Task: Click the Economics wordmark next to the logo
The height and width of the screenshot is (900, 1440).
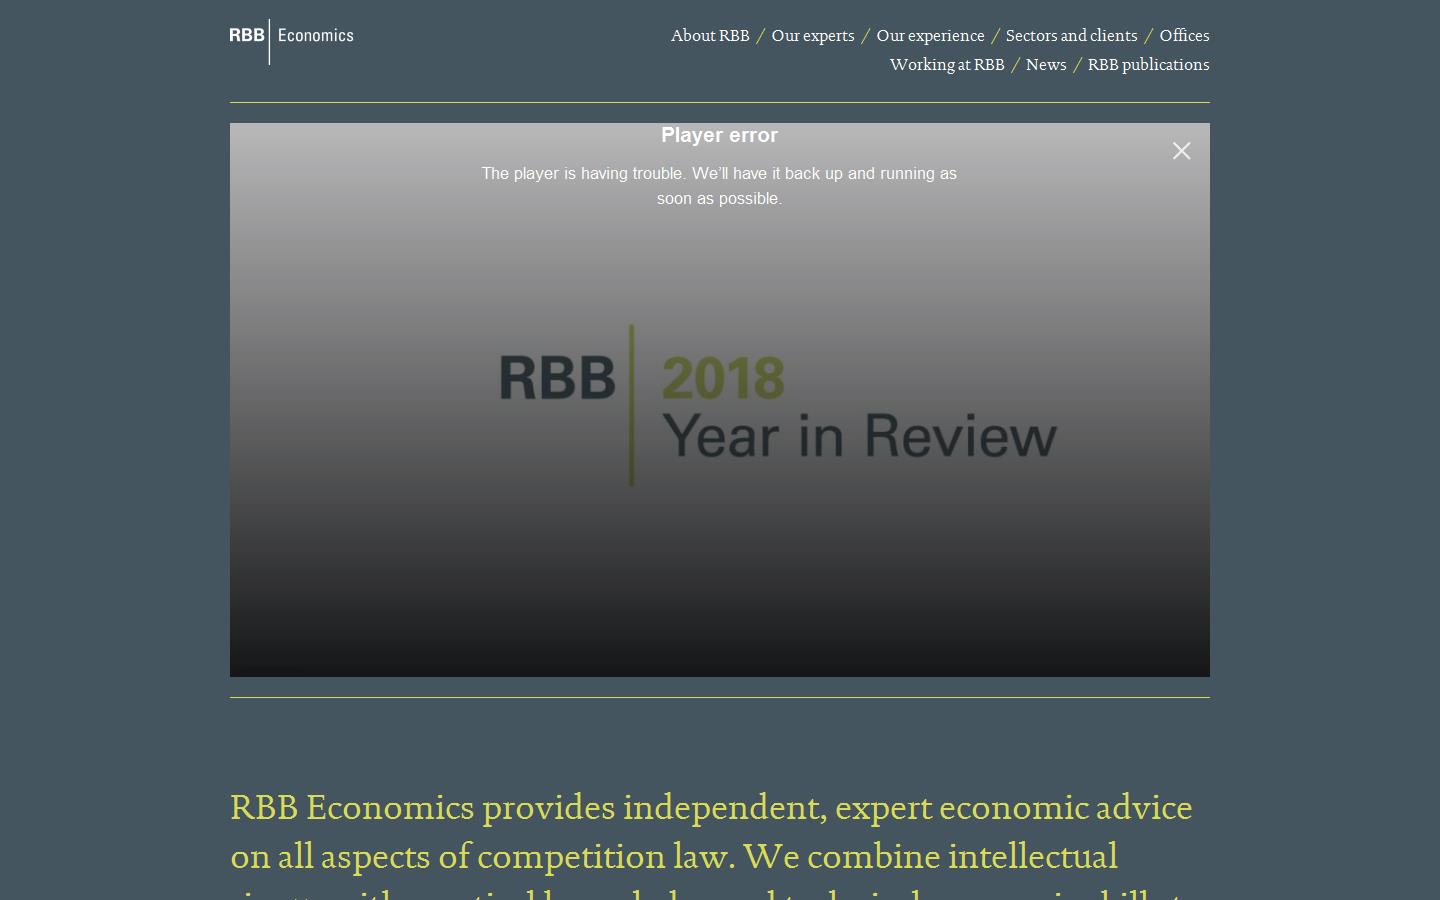Action: (x=315, y=35)
